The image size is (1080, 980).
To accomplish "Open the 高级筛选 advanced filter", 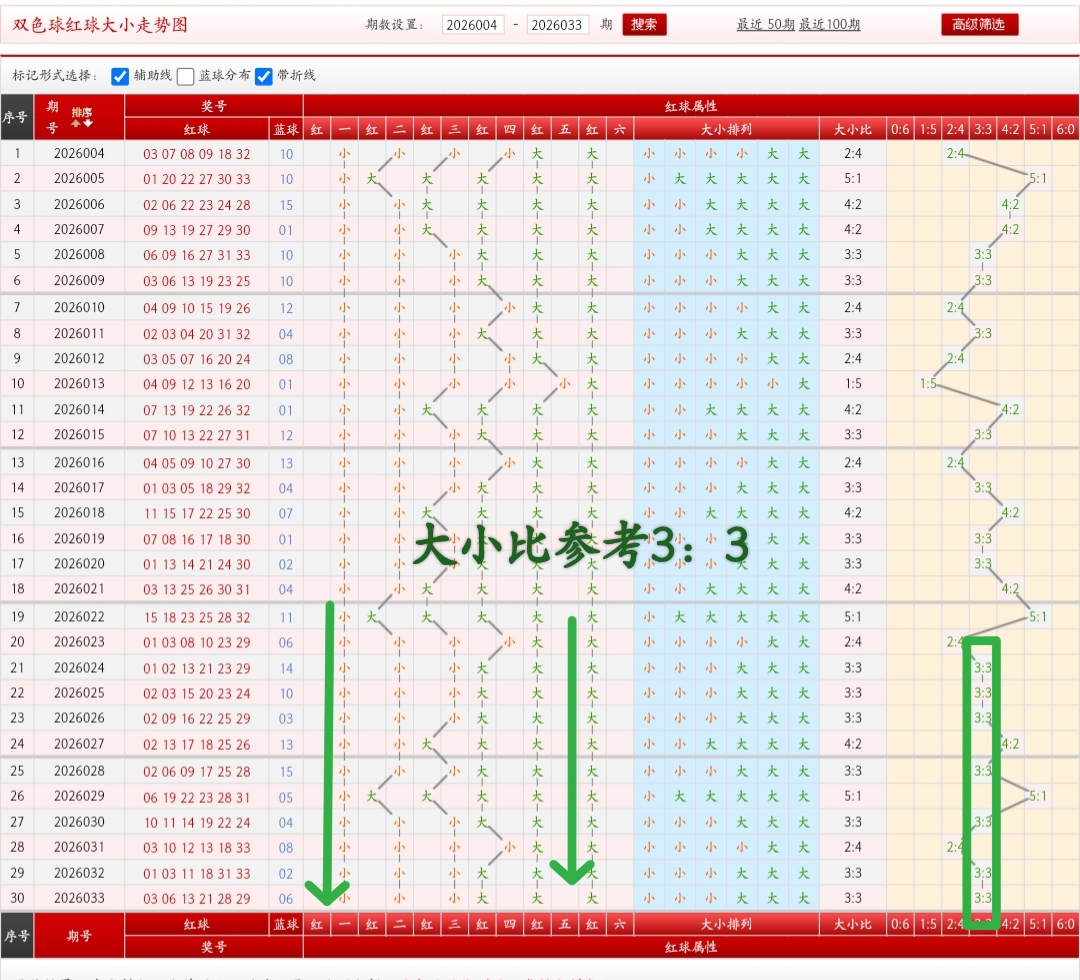I will [979, 25].
